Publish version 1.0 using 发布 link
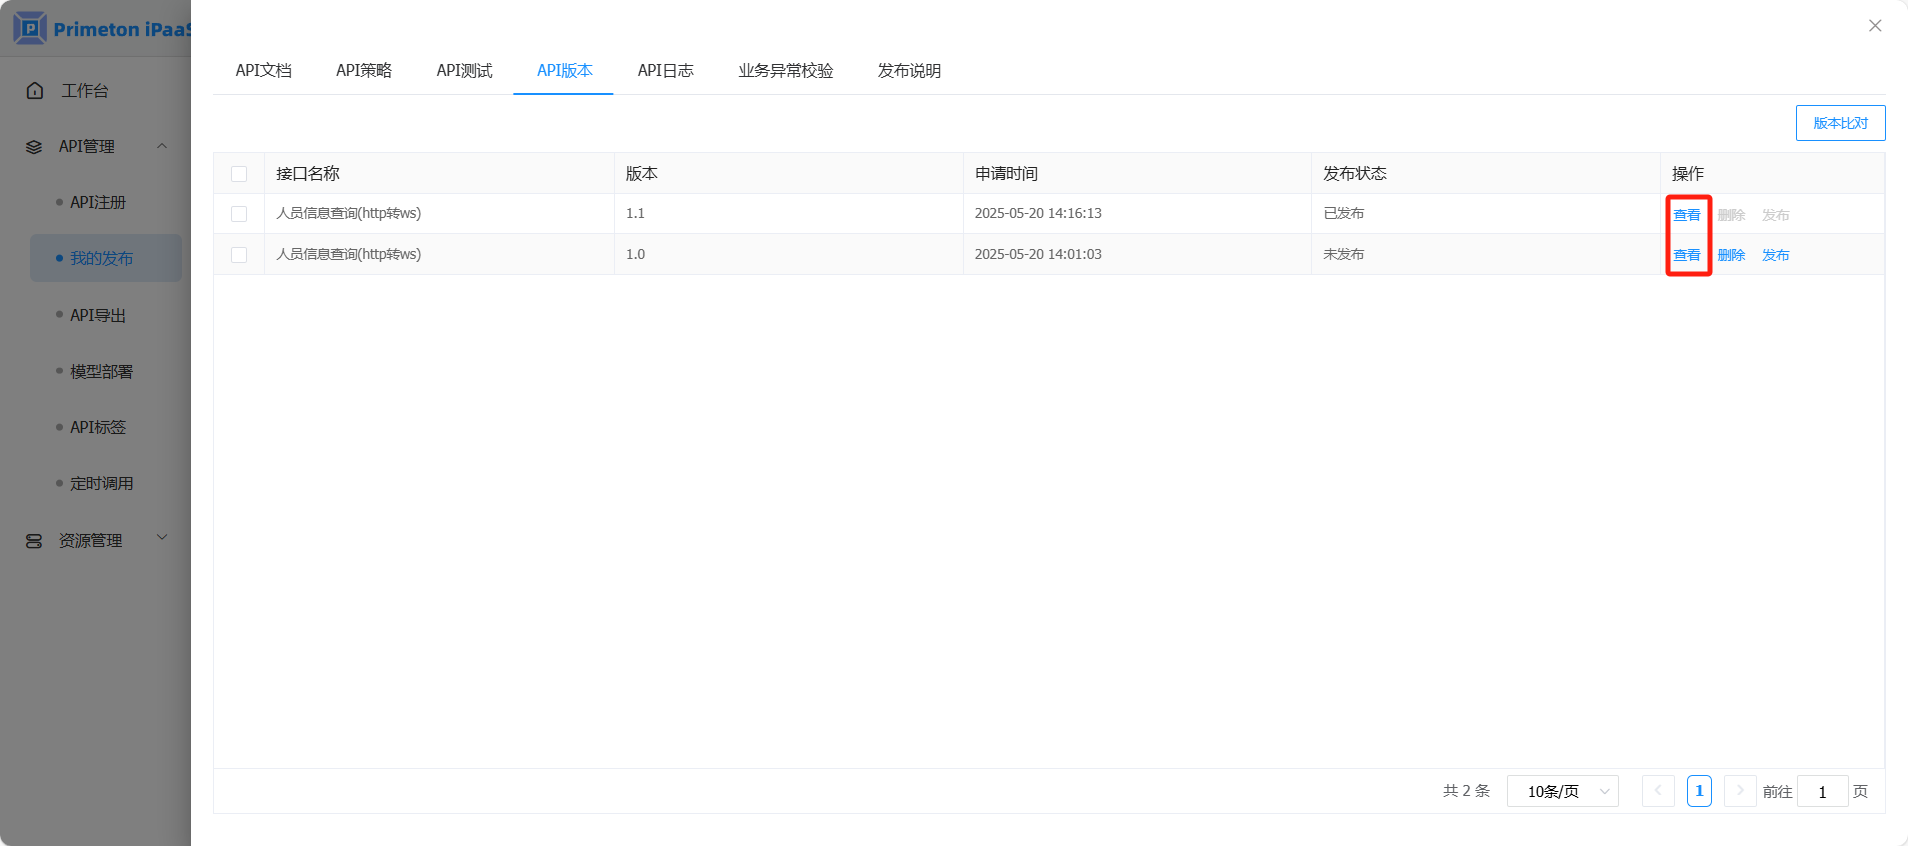 (1775, 255)
